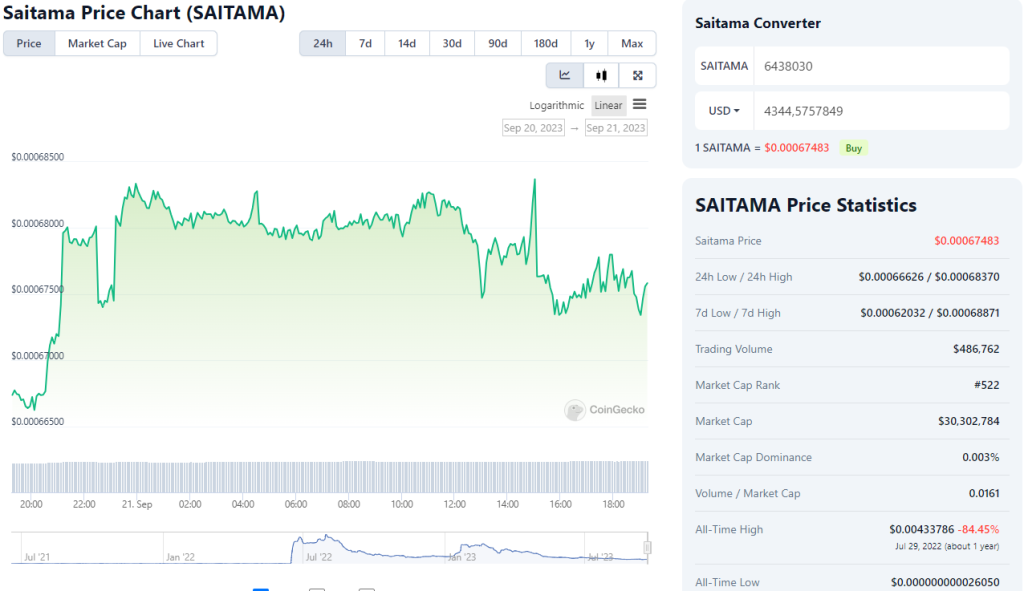The image size is (1024, 591).
Task: Open the fullscreen chart view icon
Action: 637,76
